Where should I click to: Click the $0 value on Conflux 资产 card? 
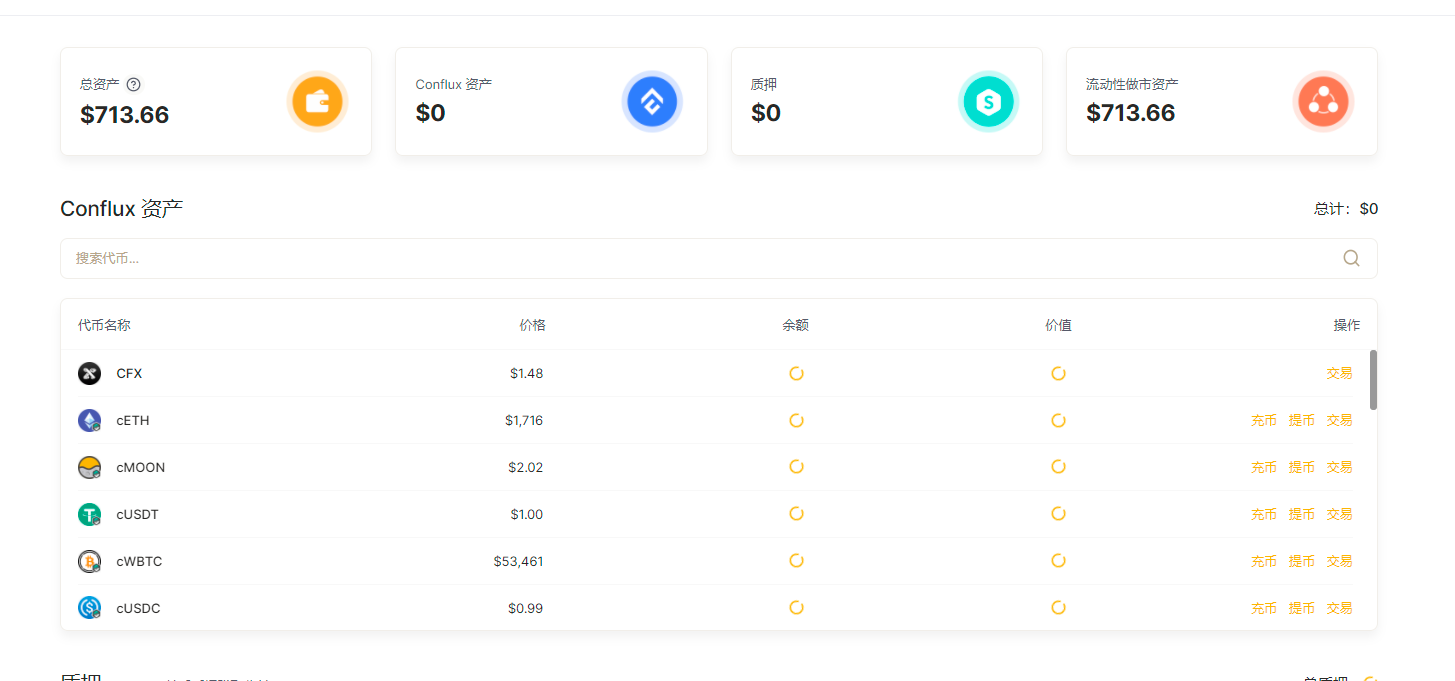coord(431,113)
